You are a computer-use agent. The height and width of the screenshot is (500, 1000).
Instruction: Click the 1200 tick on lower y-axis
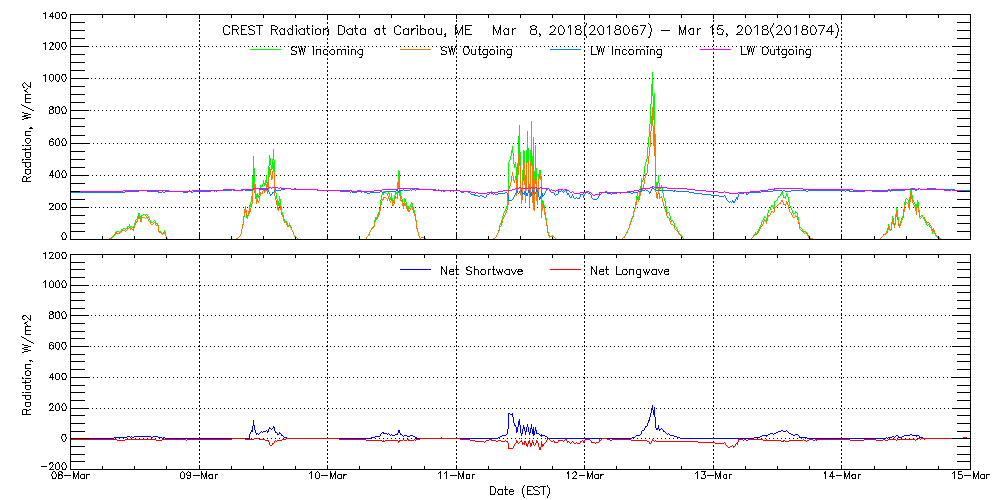click(54, 256)
